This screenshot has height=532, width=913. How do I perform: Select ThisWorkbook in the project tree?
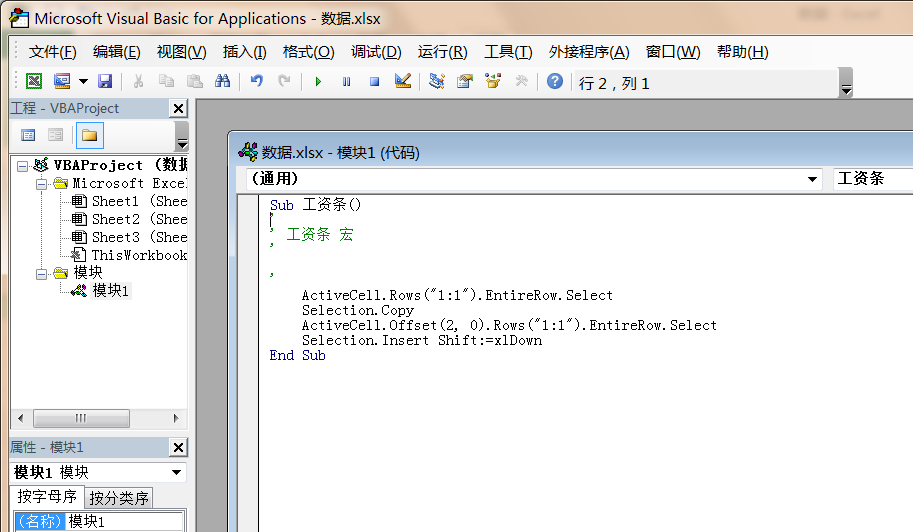[139, 256]
